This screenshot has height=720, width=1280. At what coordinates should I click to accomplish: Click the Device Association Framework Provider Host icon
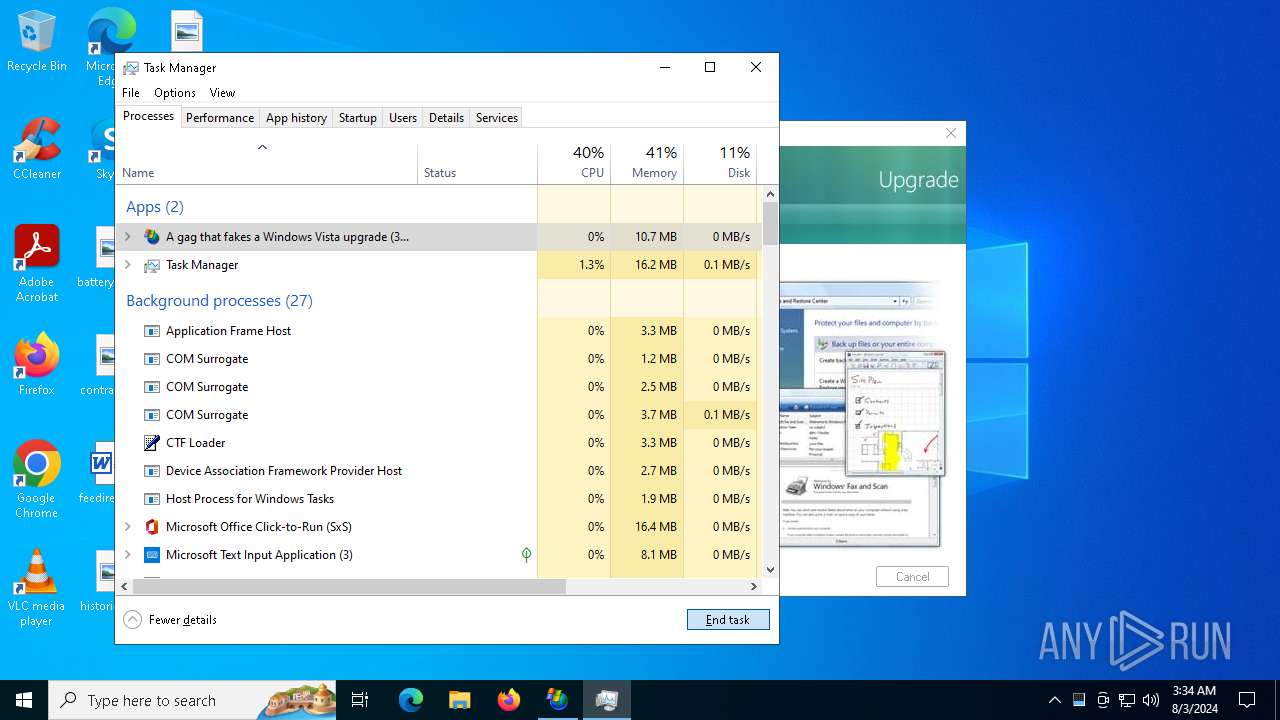pos(152,471)
